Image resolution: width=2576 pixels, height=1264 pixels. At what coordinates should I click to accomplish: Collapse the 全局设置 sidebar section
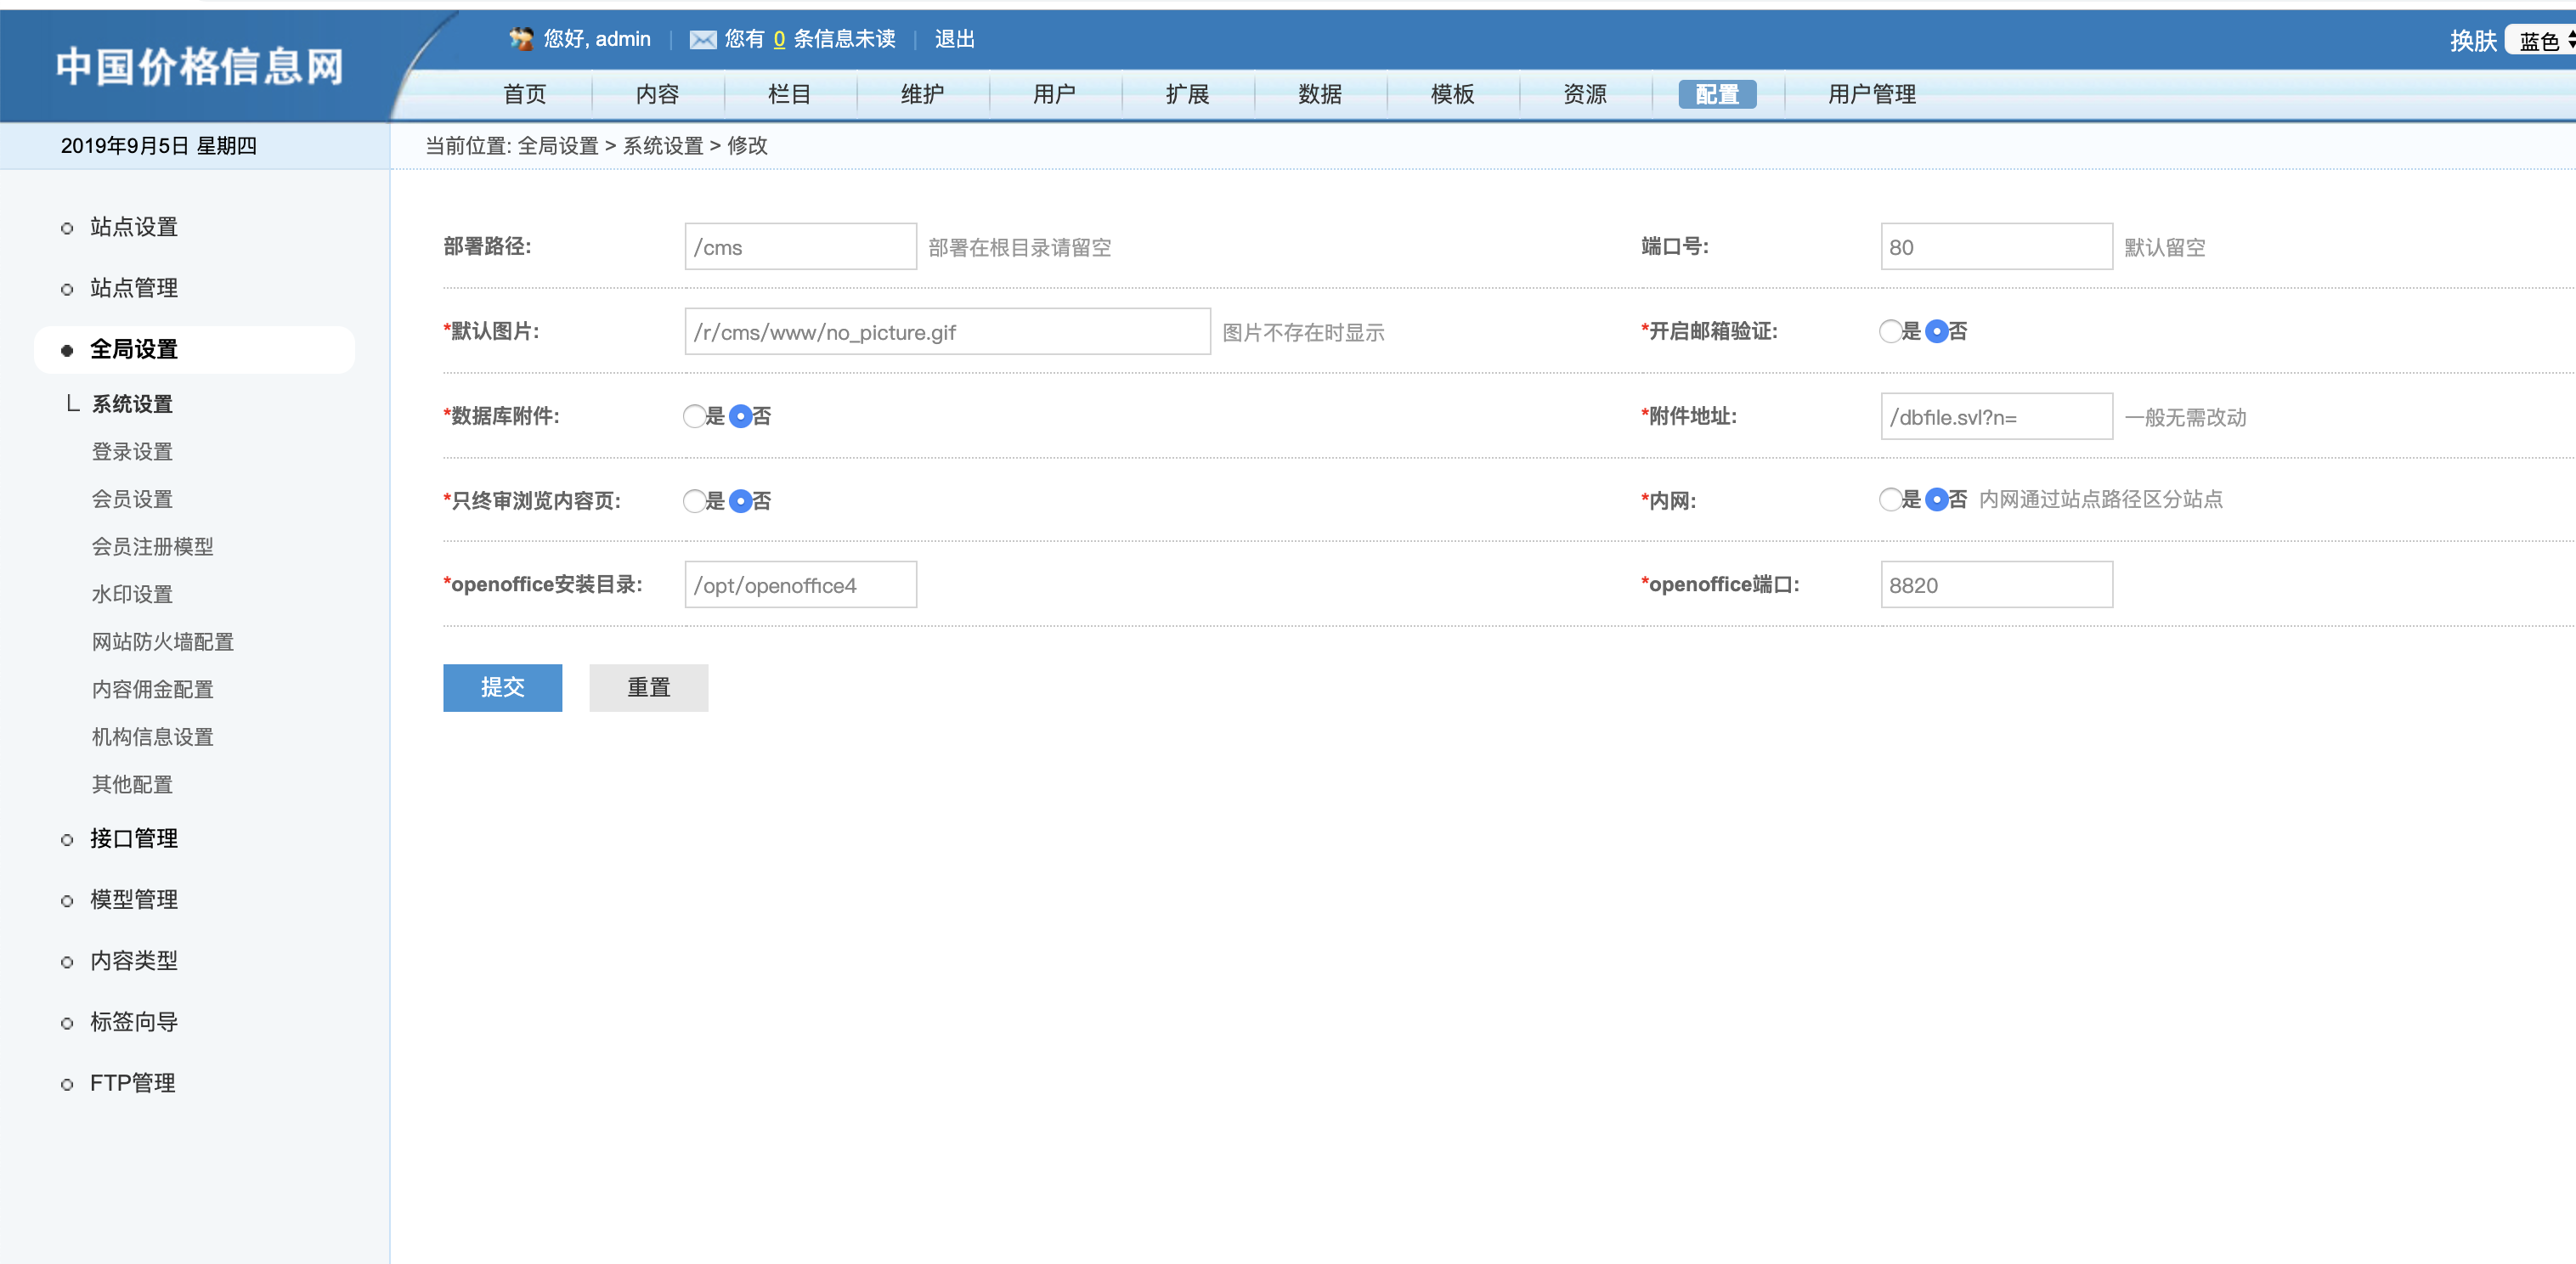[133, 349]
